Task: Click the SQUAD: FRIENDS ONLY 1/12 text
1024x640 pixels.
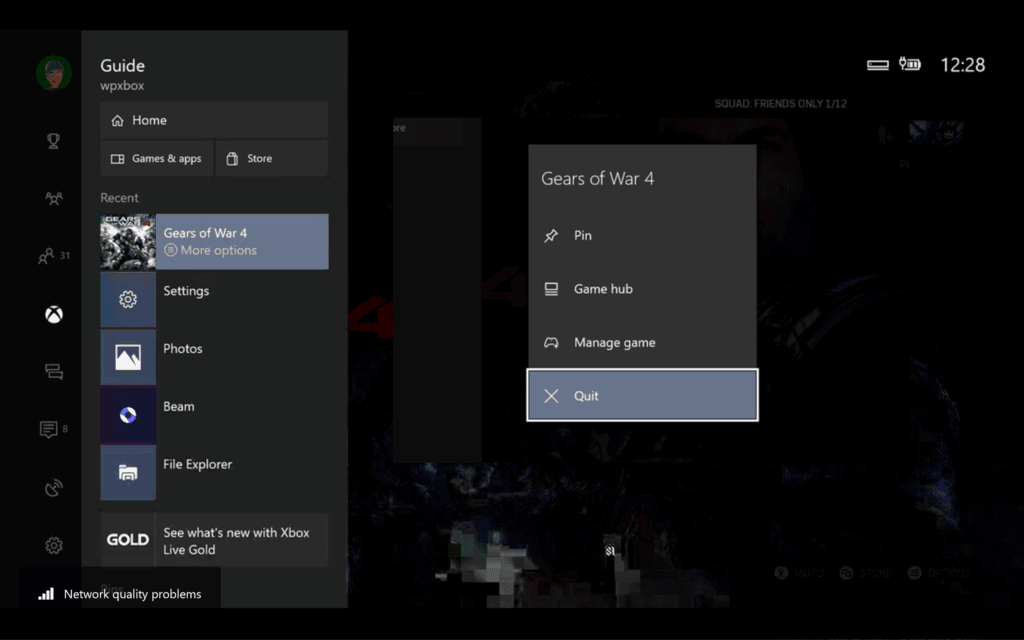Action: point(780,104)
